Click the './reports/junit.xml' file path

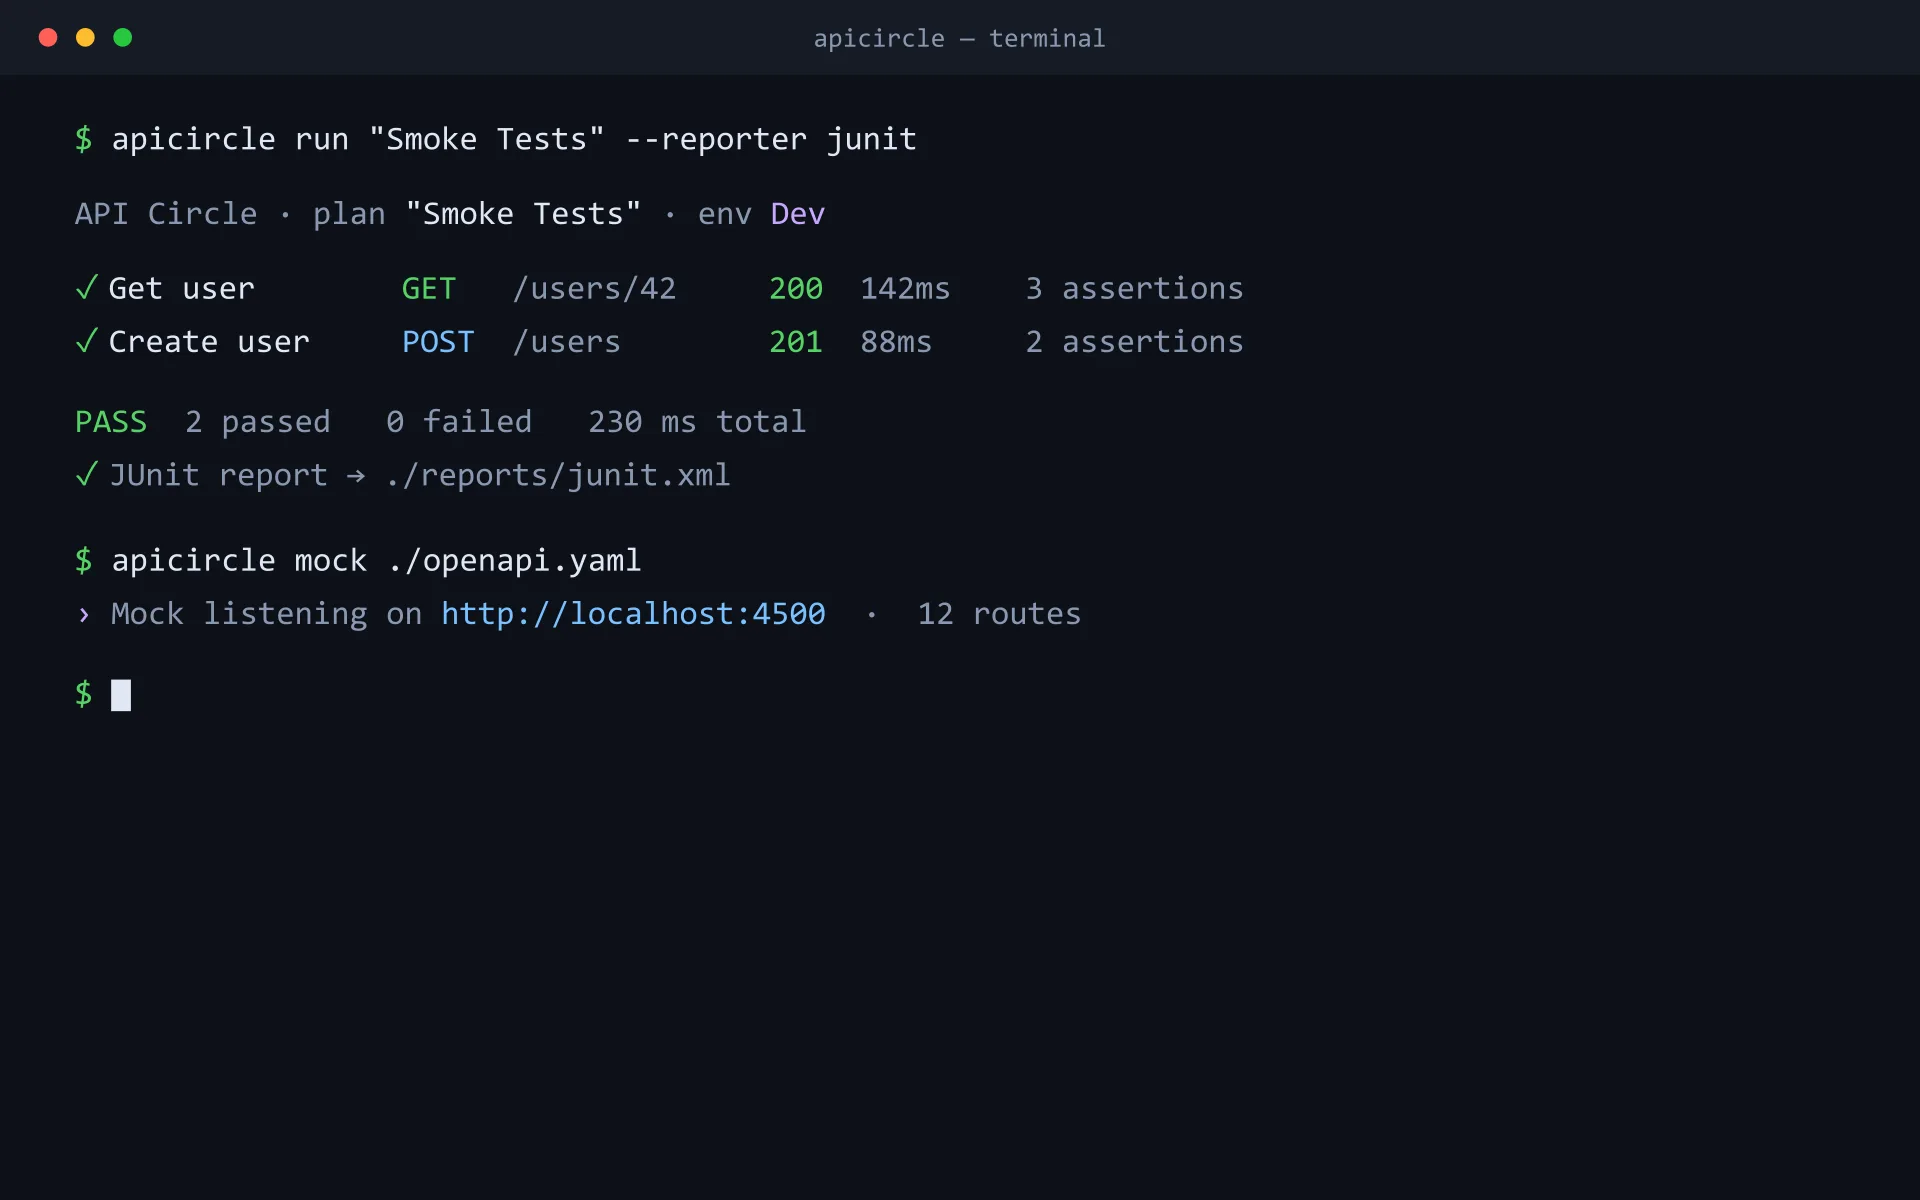click(558, 475)
